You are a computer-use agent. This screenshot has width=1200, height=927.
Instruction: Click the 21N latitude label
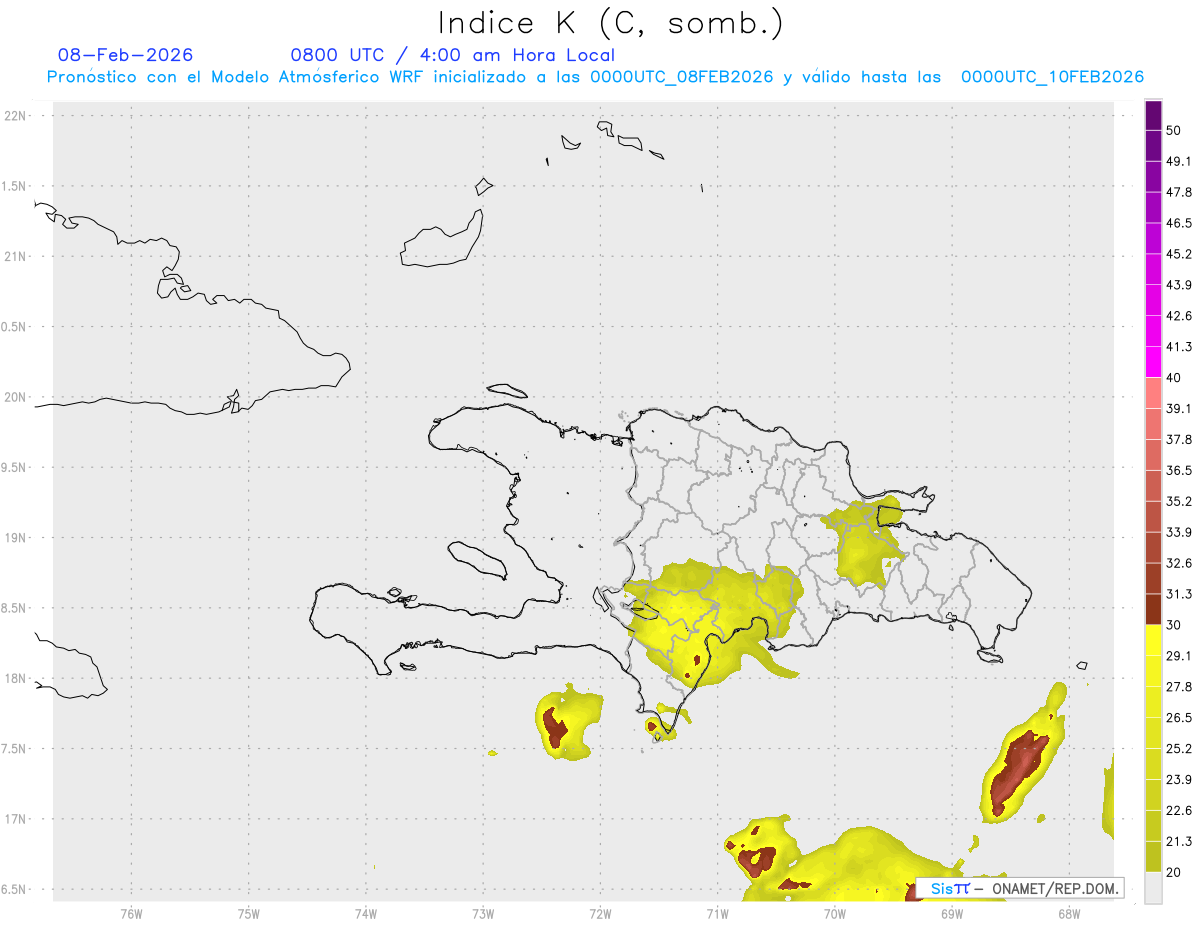[15, 256]
